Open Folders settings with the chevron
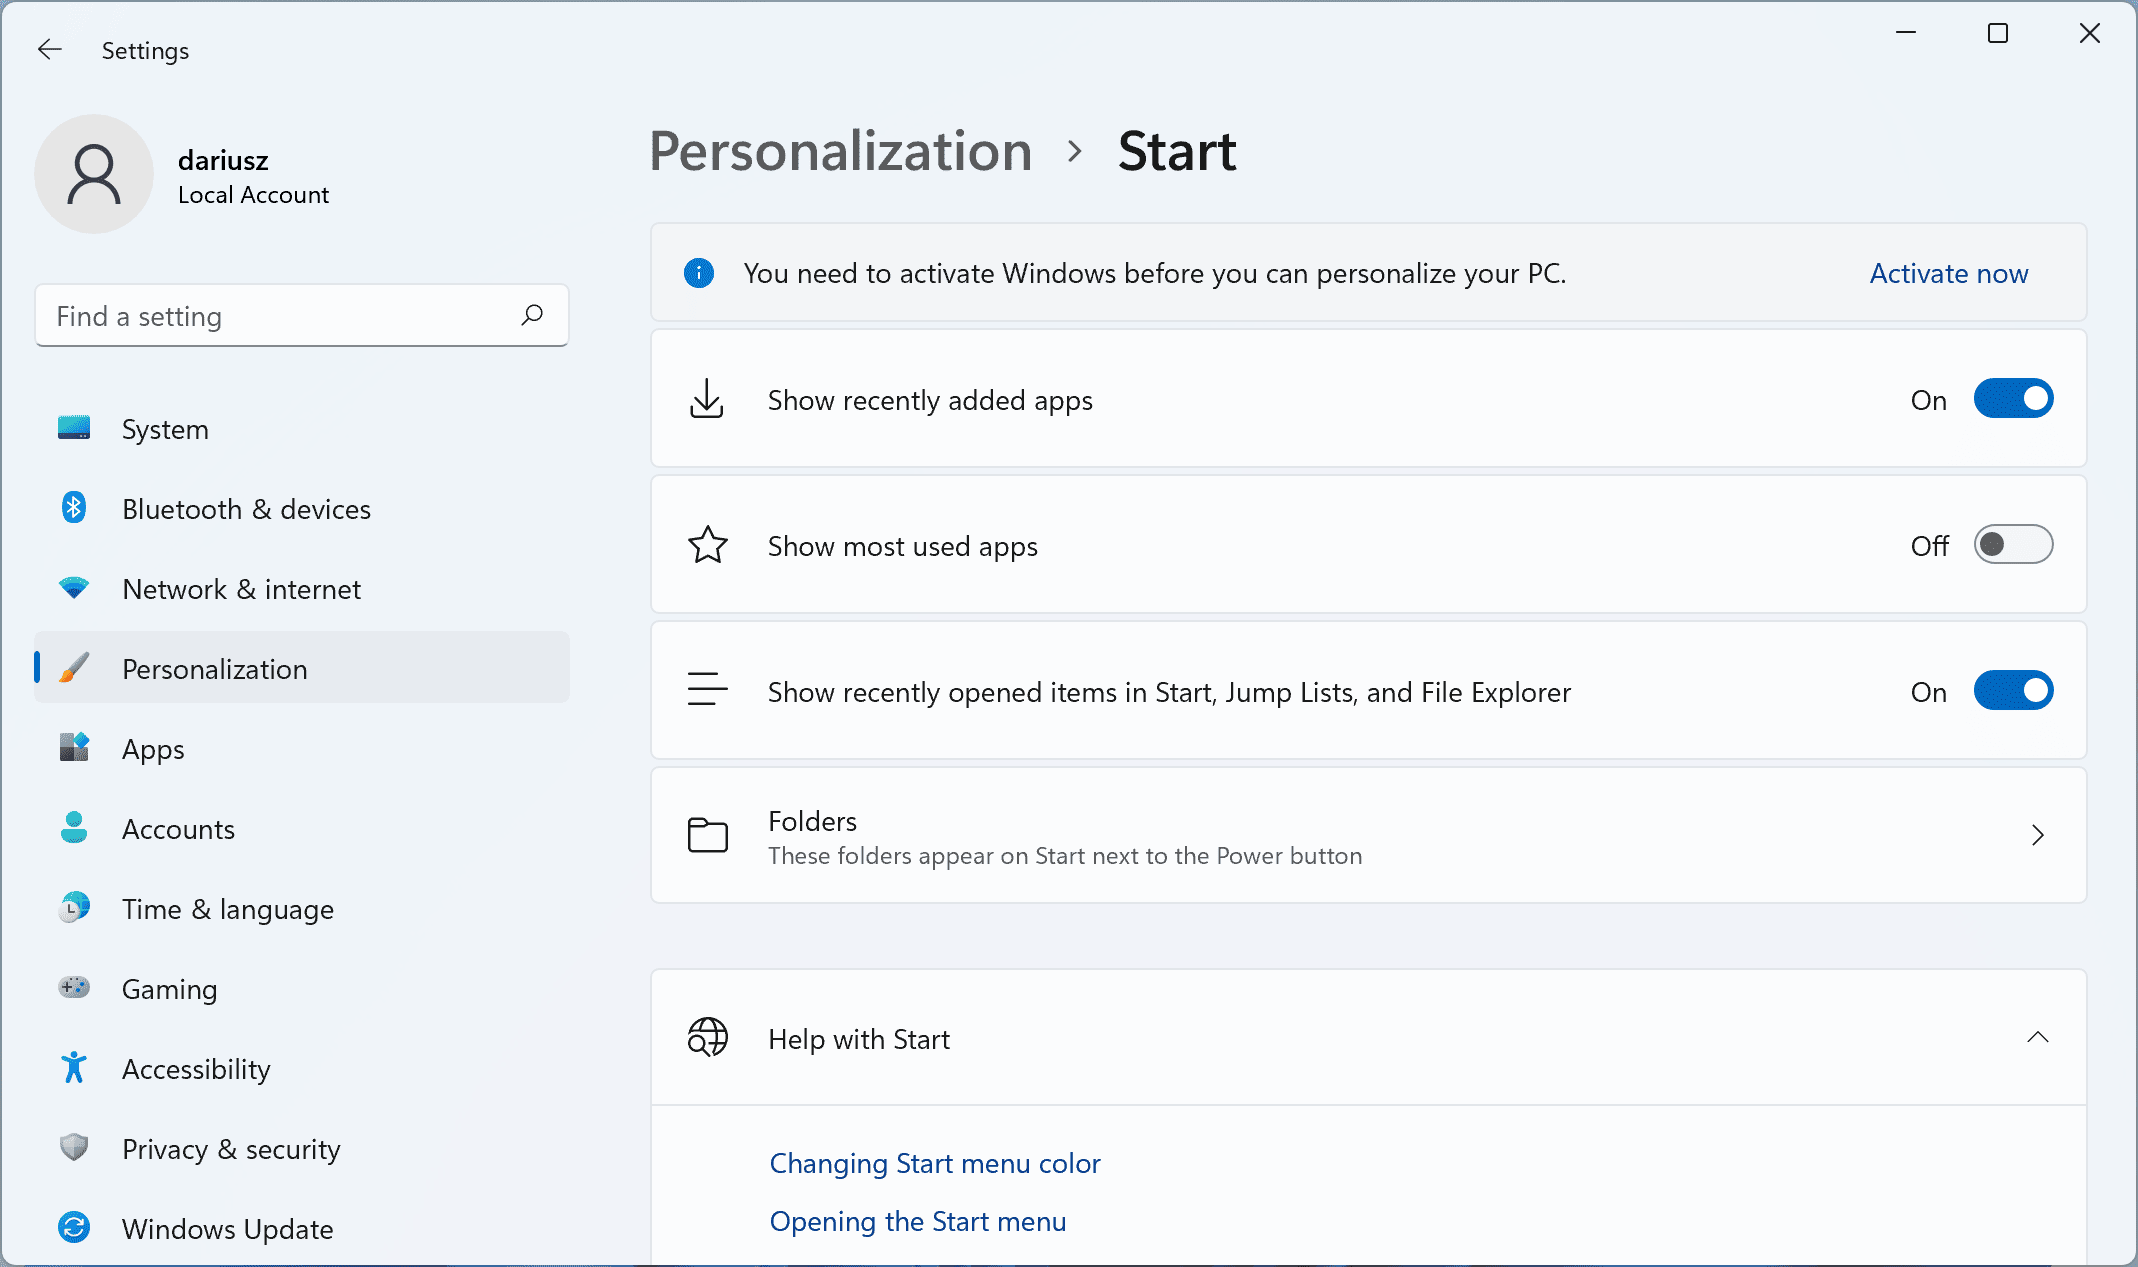The height and width of the screenshot is (1267, 2138). tap(2038, 835)
